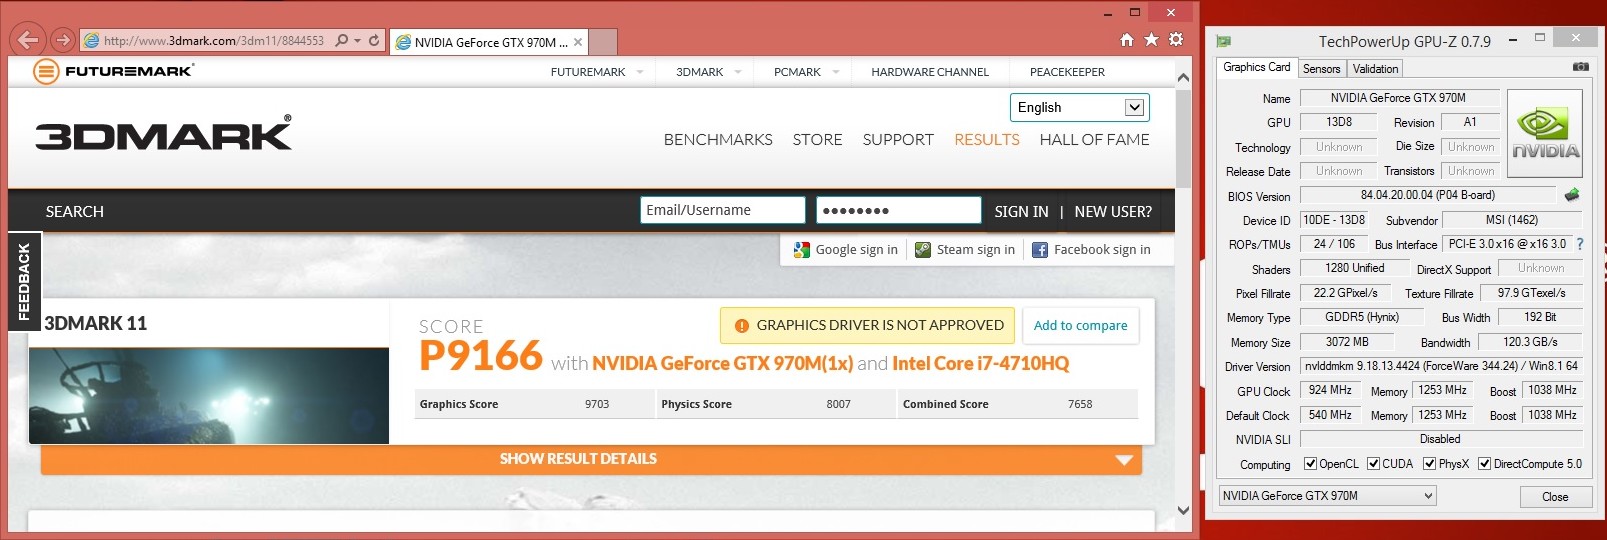Open the browser Tools gear icon
Screen dimensions: 1607x540
click(x=1176, y=40)
